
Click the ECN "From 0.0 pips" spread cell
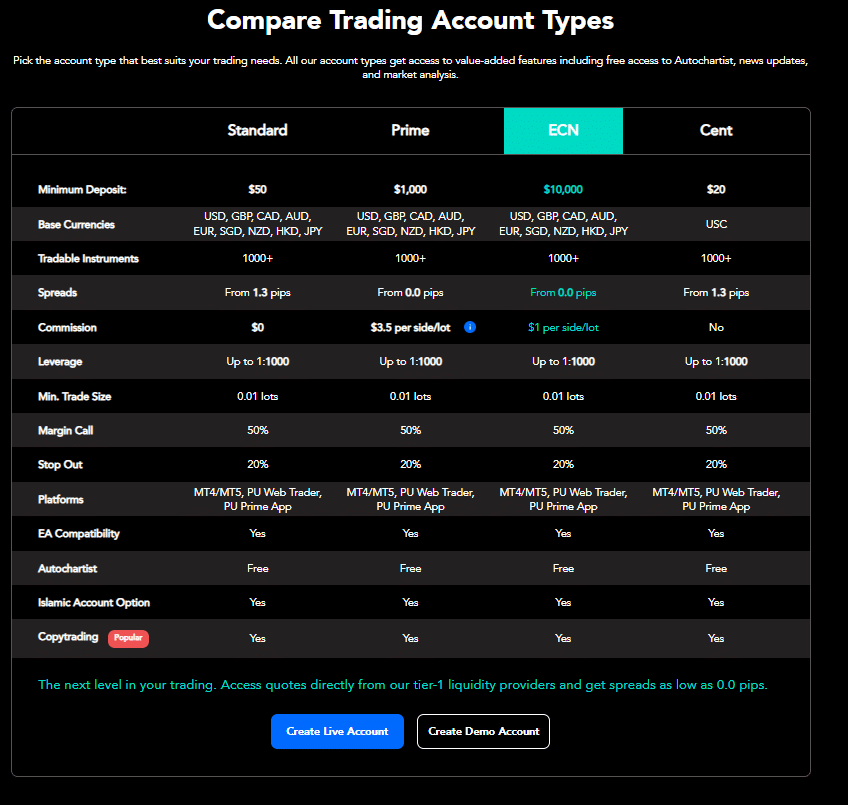click(x=563, y=293)
